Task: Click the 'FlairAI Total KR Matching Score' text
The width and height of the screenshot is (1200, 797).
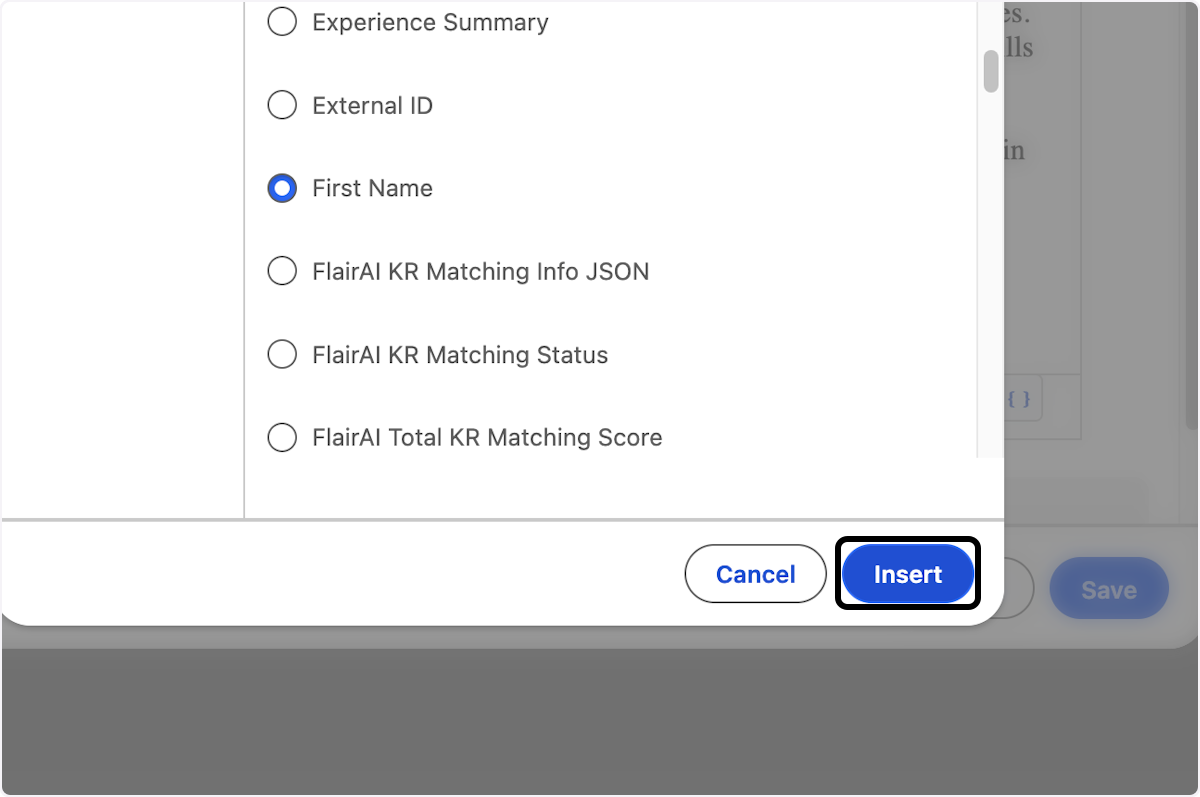Action: (x=487, y=437)
